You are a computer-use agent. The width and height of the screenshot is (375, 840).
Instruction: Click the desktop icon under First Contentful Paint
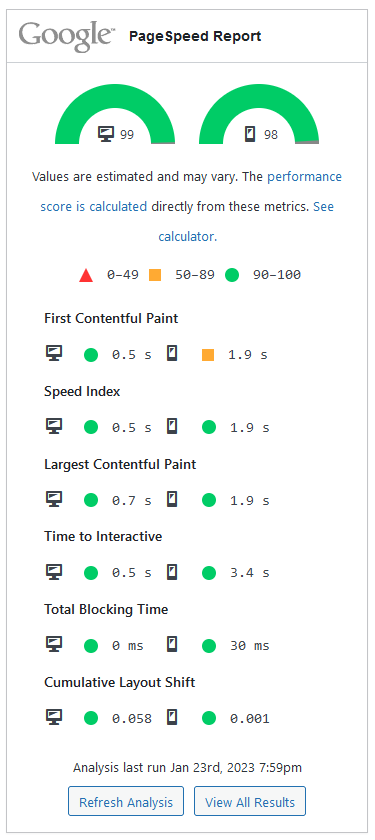point(54,354)
